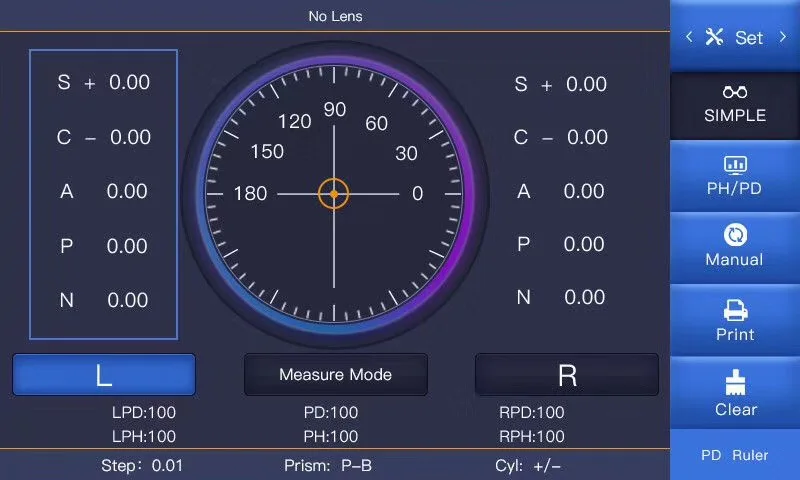Click the PD:100 readout

coord(331,412)
